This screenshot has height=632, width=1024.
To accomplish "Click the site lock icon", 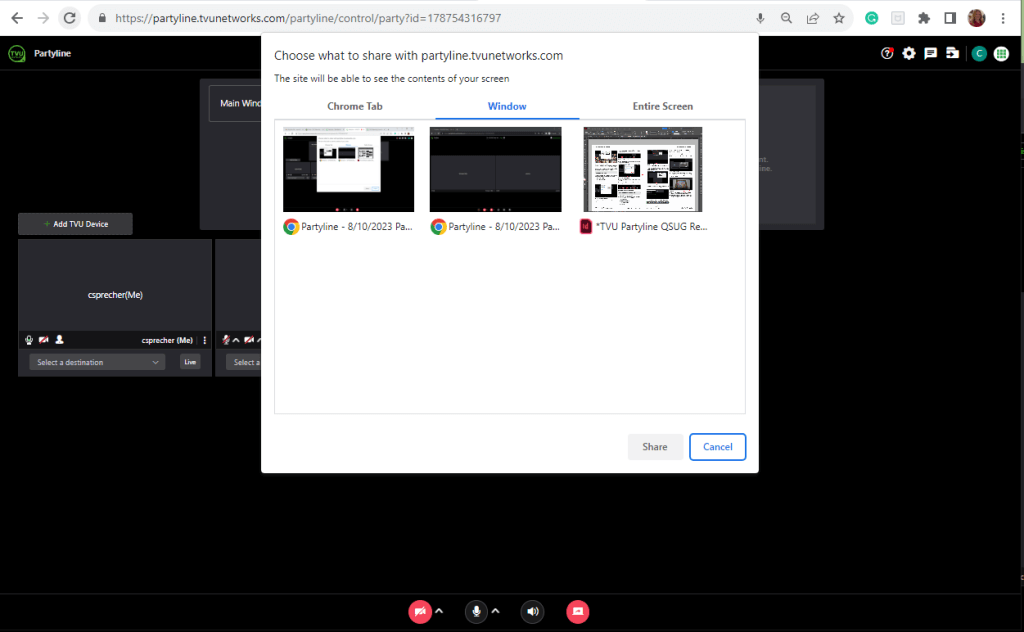I will (x=102, y=18).
